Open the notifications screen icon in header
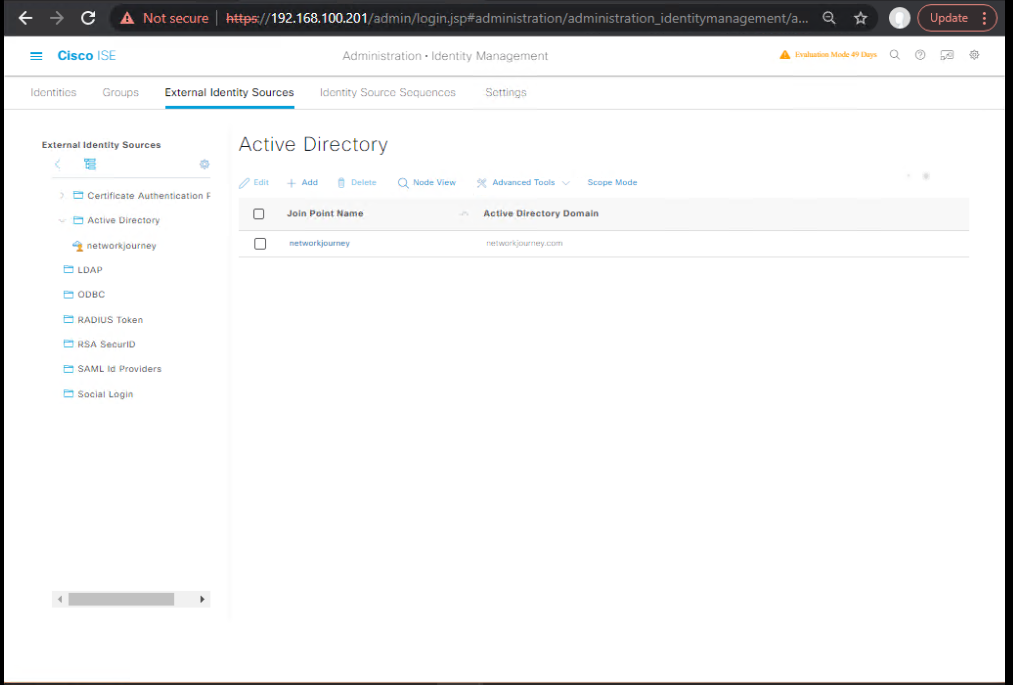This screenshot has height=685, width=1013. click(947, 55)
